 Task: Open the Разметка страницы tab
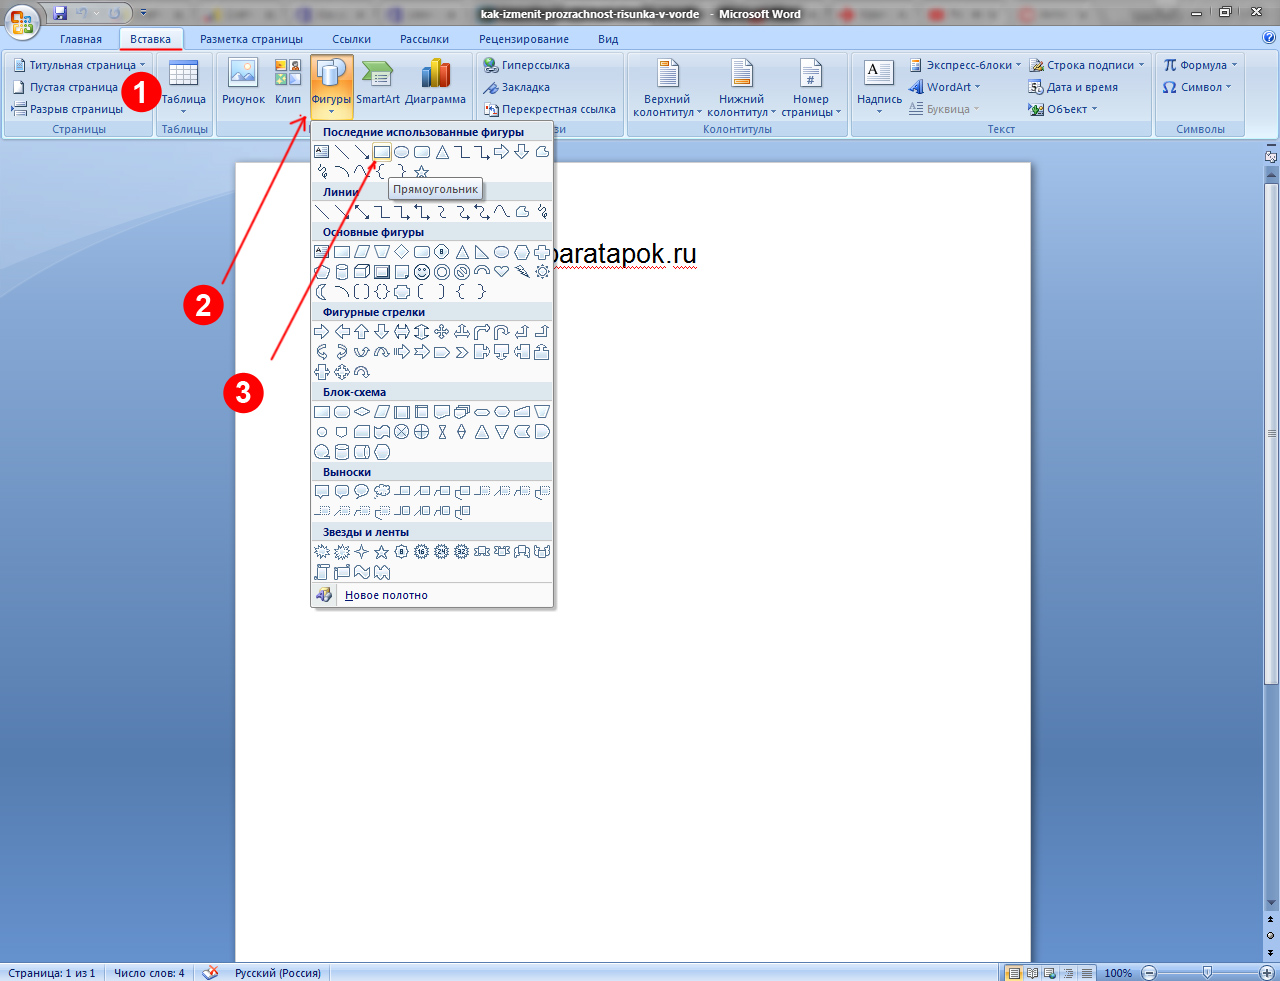[x=251, y=39]
